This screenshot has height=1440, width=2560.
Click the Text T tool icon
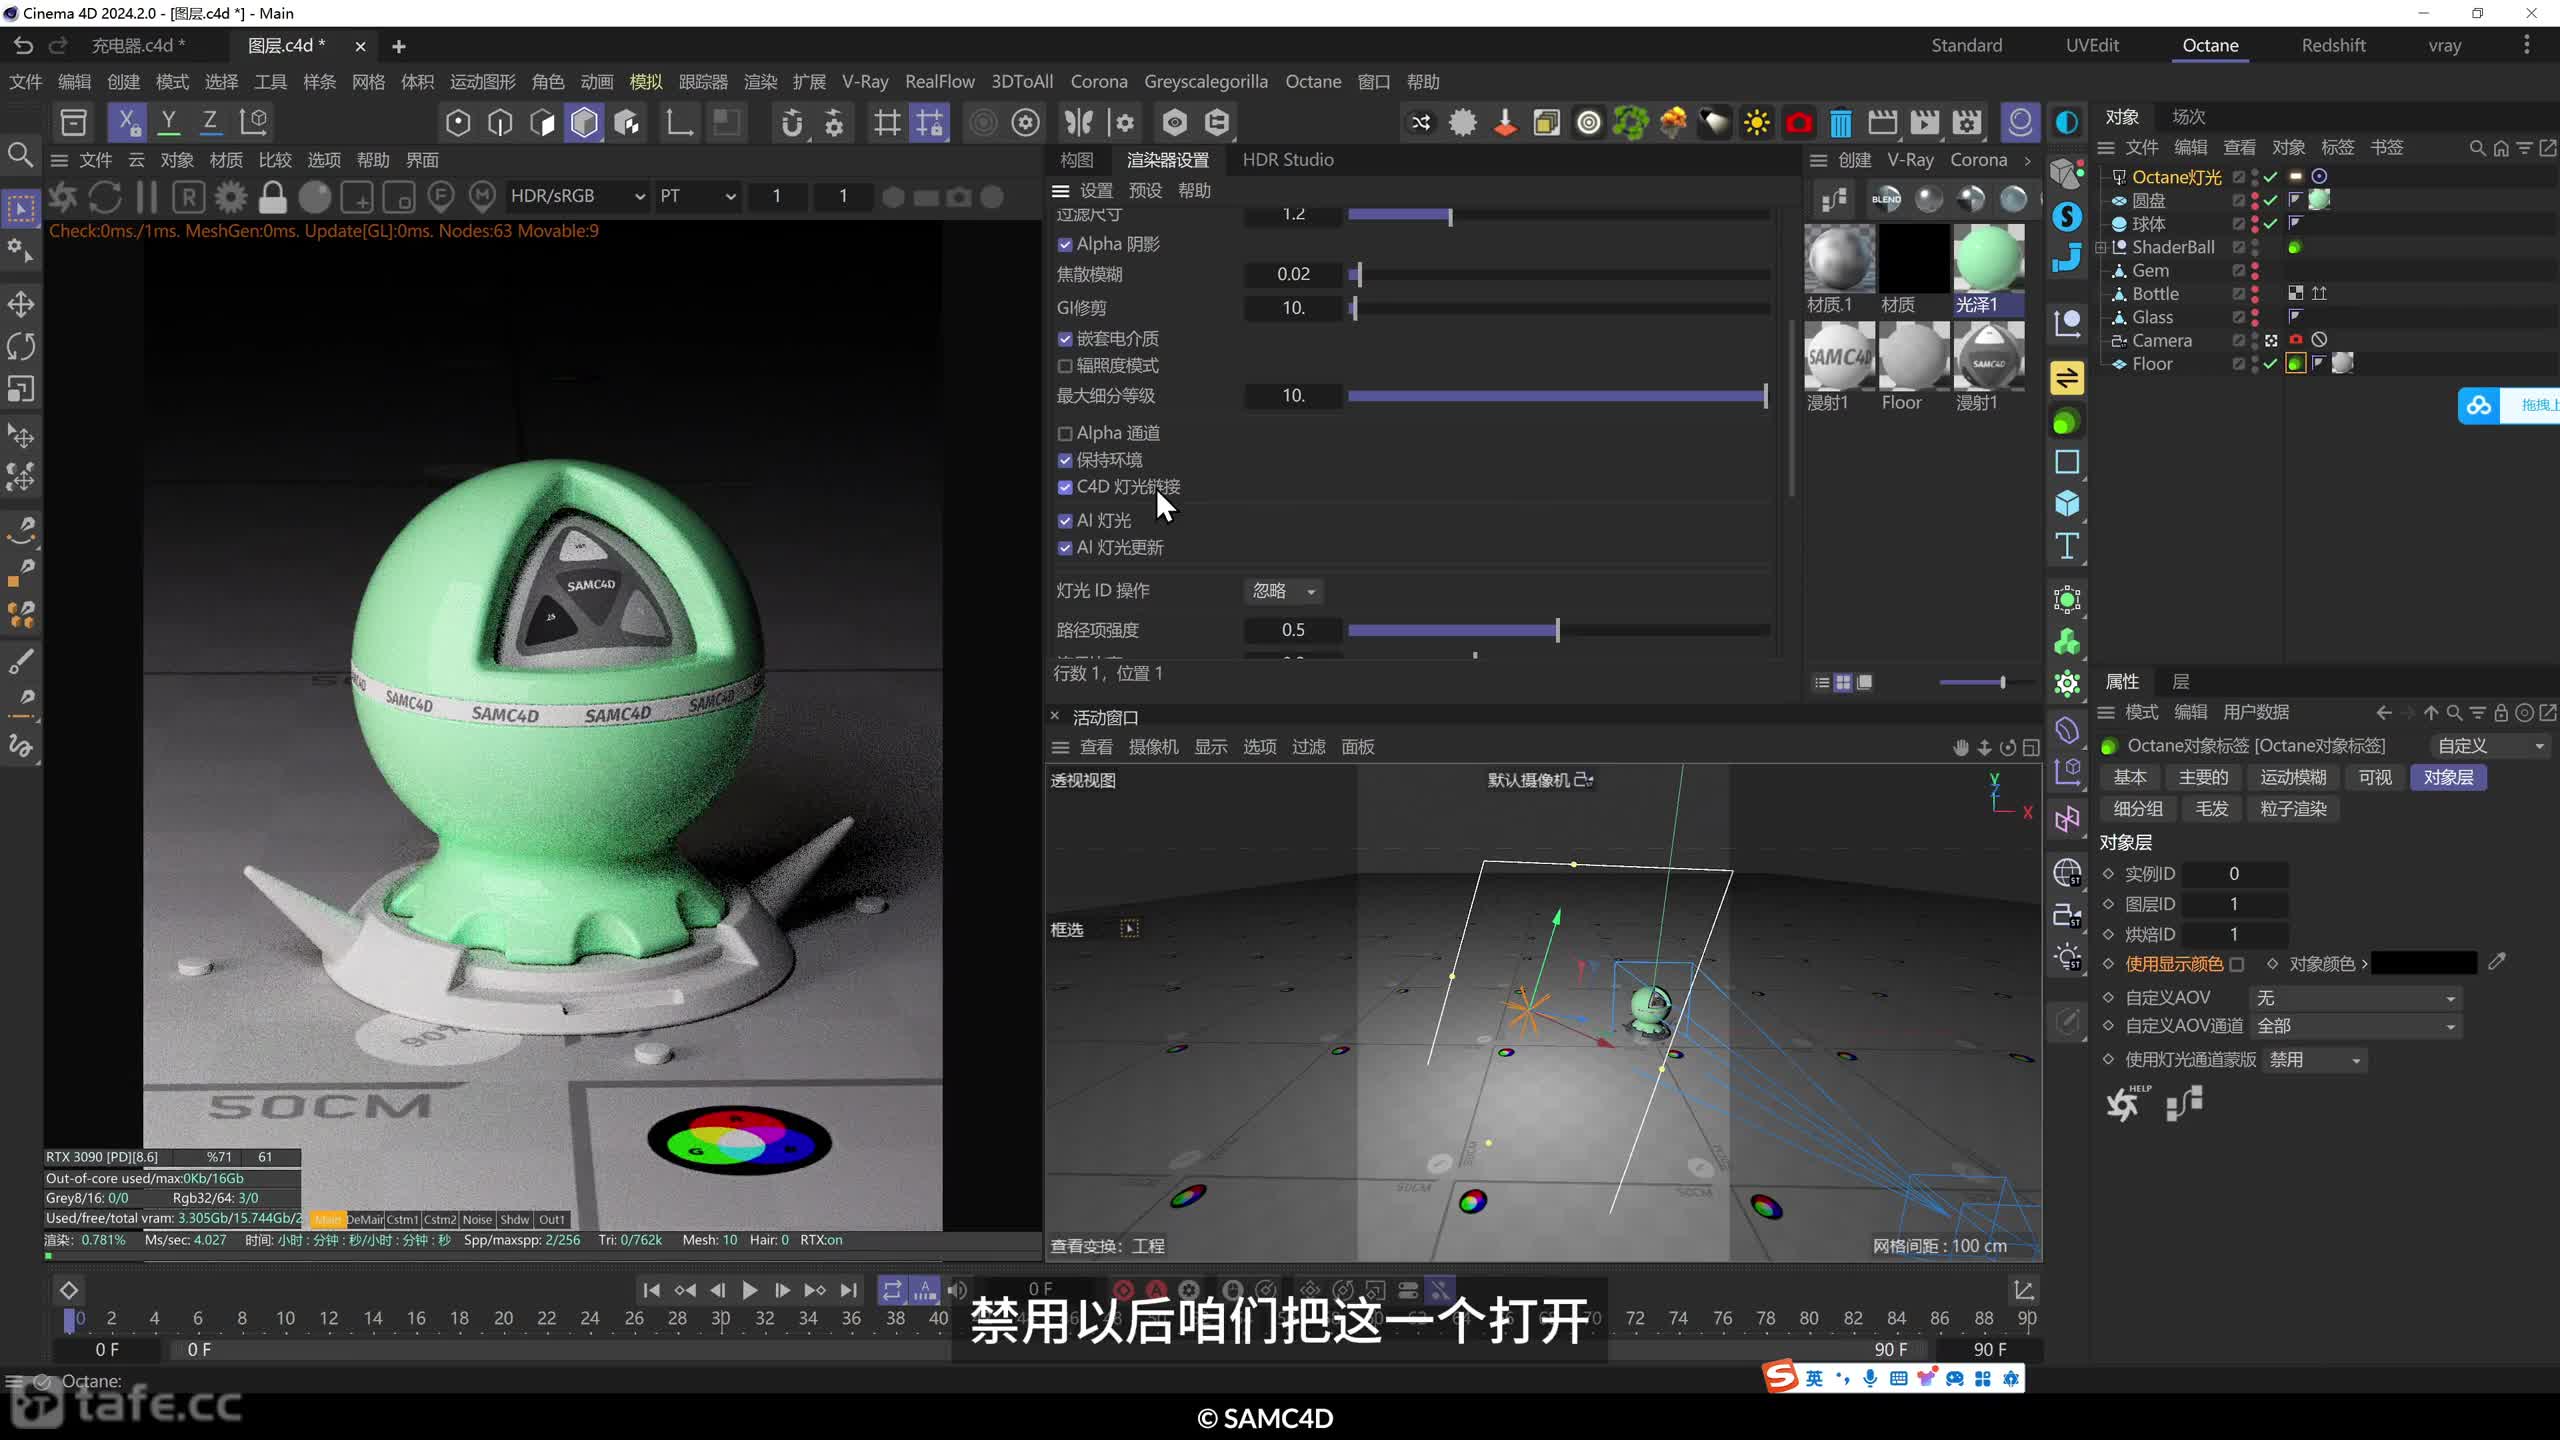tap(2067, 546)
